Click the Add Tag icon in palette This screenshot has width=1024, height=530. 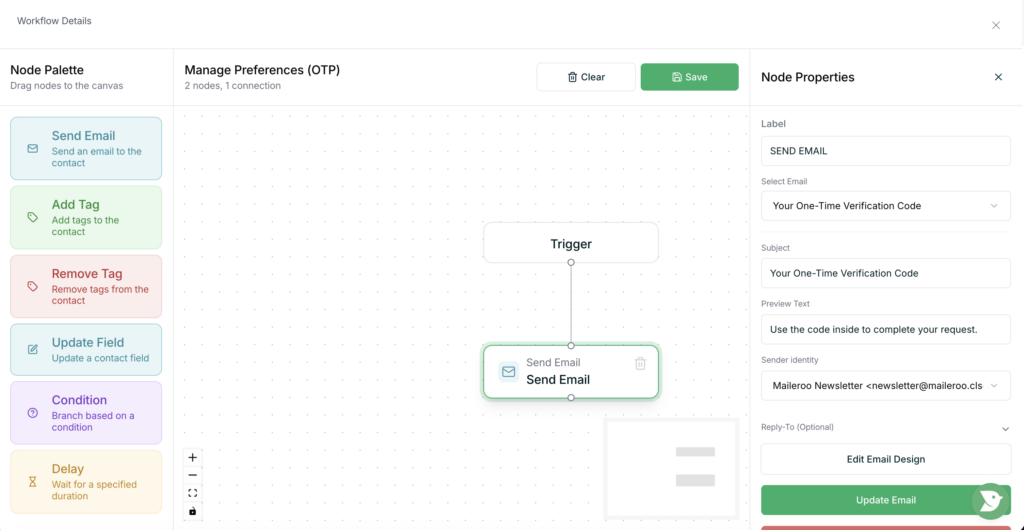[x=33, y=217]
